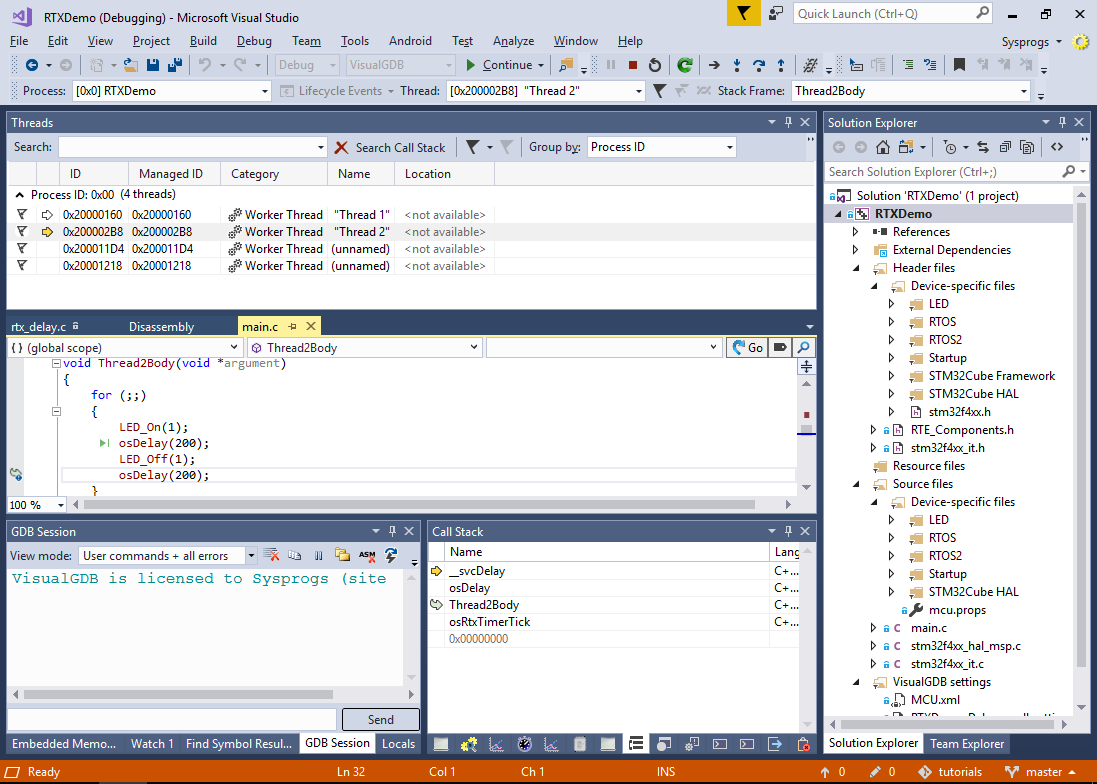Click the real-time watch clock icon at bottom
1097x784 pixels.
[524, 744]
